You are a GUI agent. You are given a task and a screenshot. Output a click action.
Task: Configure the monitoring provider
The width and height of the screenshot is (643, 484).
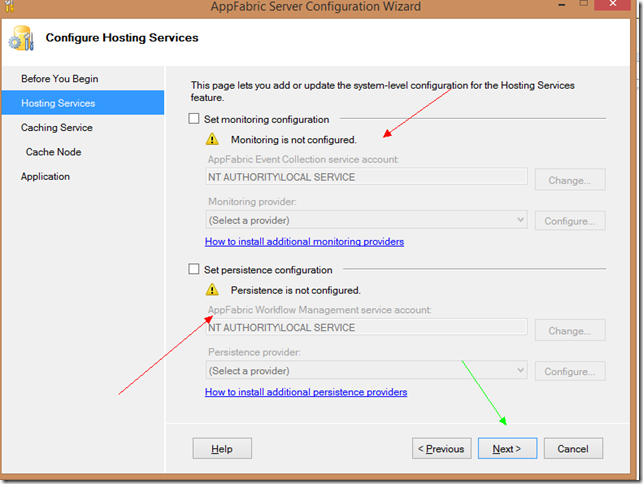coord(570,221)
